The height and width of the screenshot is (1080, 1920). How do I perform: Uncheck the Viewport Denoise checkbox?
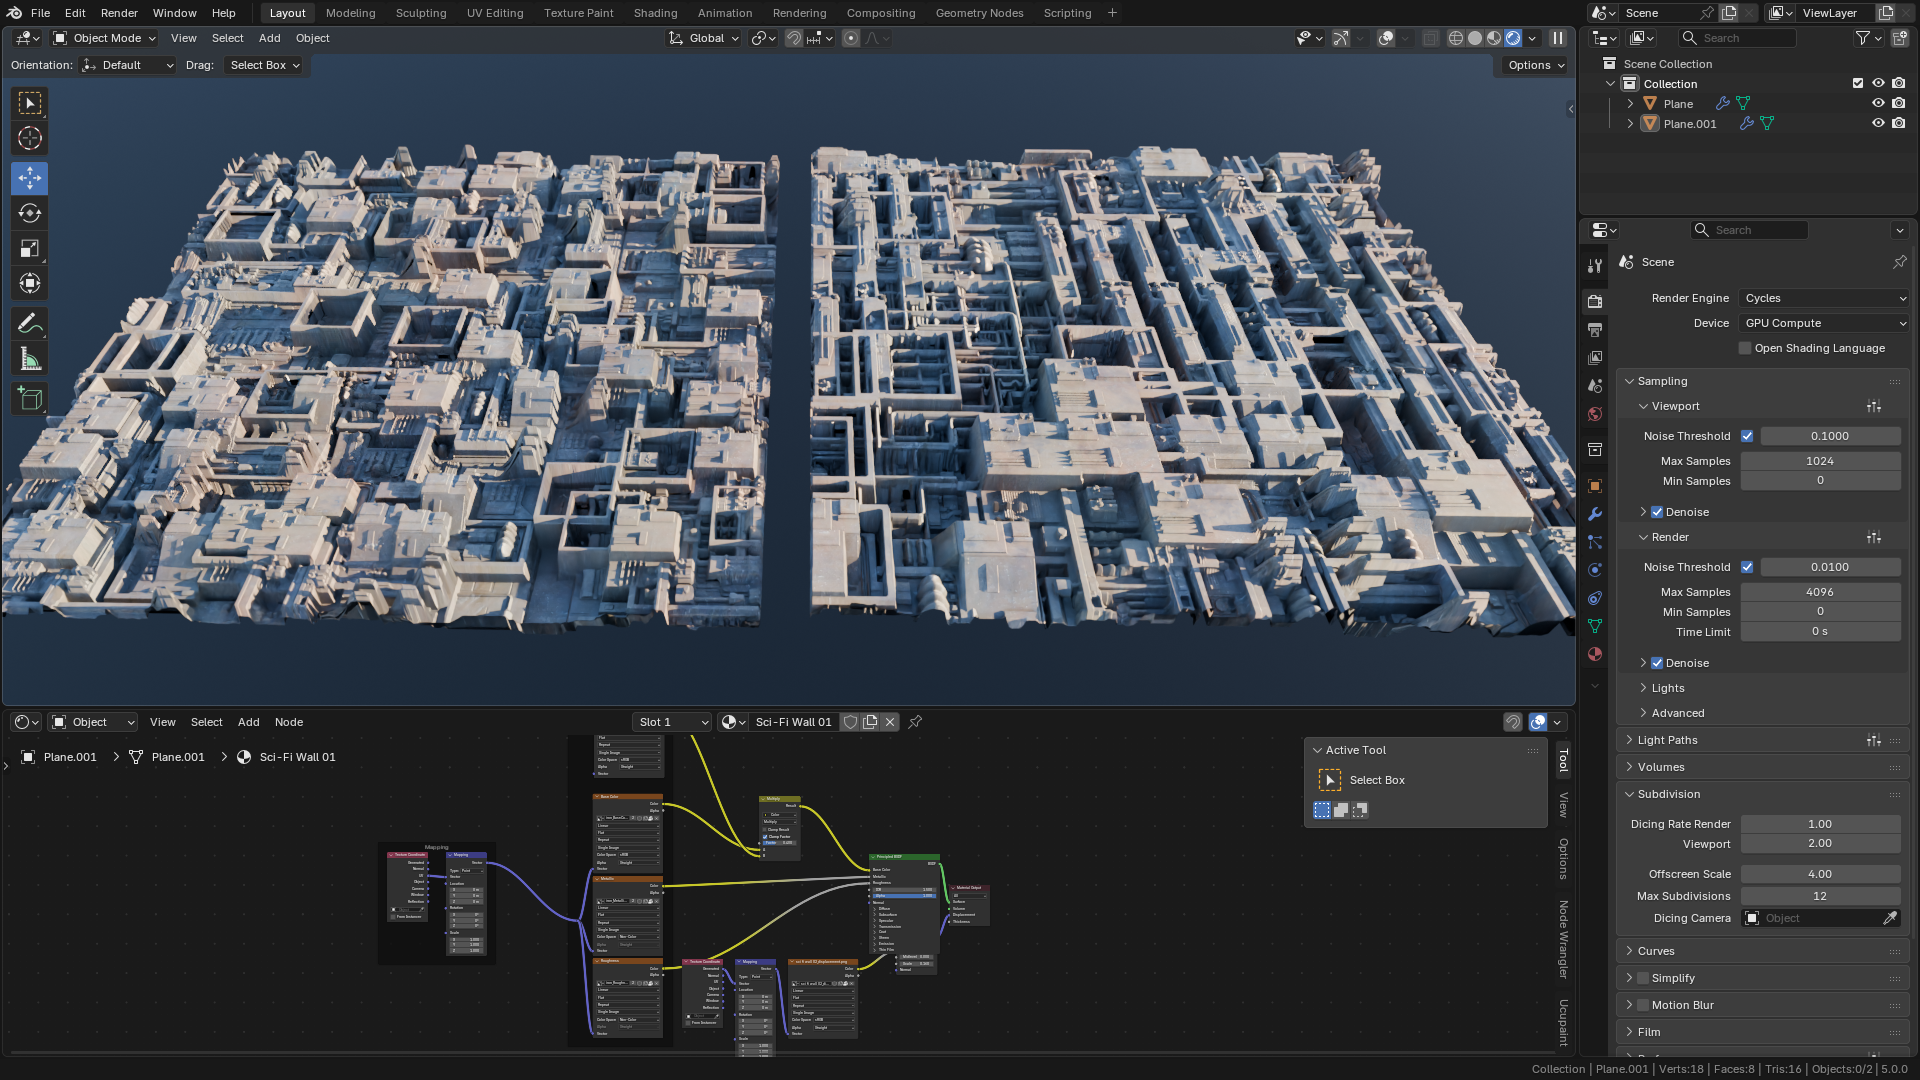point(1657,512)
